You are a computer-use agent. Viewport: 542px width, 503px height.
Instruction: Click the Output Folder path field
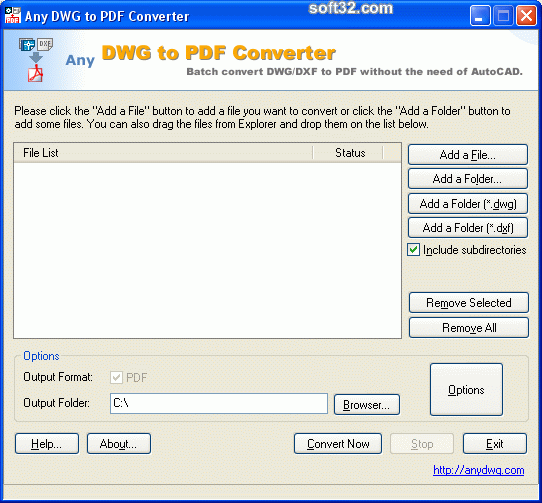219,403
